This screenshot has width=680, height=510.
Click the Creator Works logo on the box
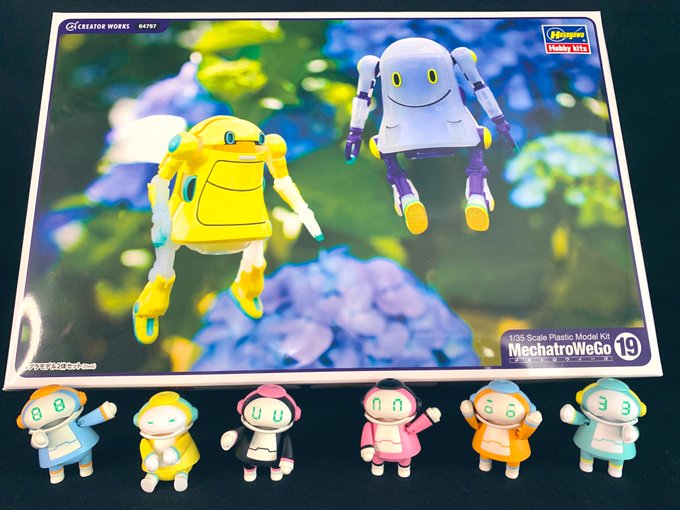(x=98, y=26)
